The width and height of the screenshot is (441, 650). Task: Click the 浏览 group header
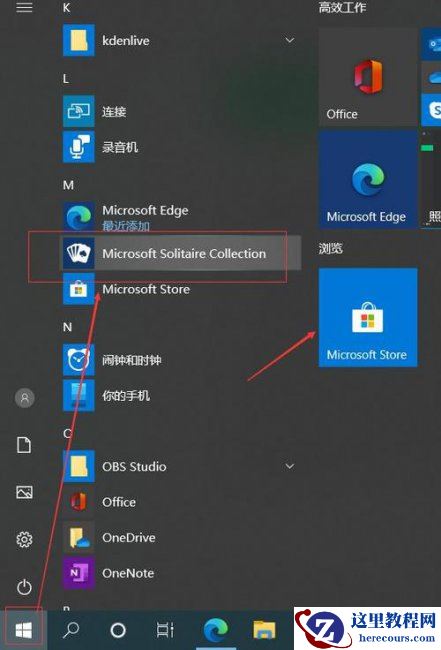tap(331, 248)
